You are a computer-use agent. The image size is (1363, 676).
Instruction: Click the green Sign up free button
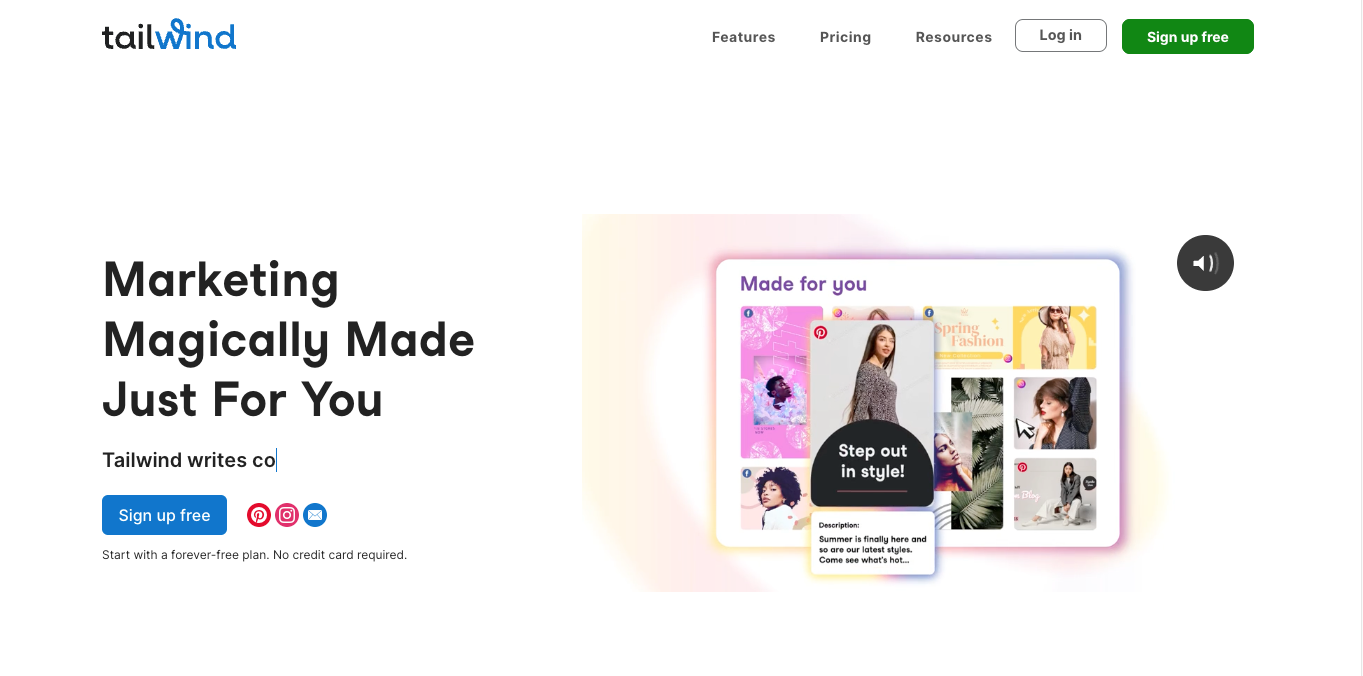pyautogui.click(x=1187, y=36)
